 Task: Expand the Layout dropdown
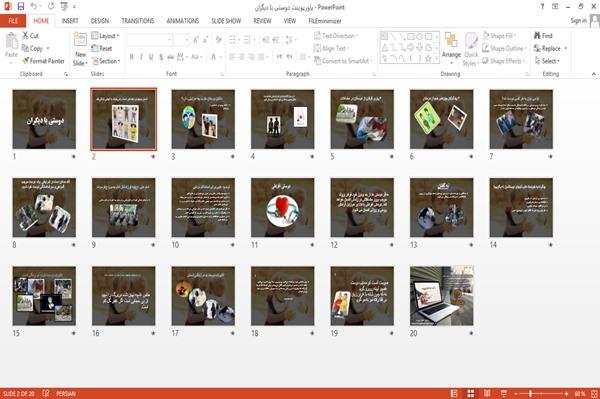pos(105,36)
